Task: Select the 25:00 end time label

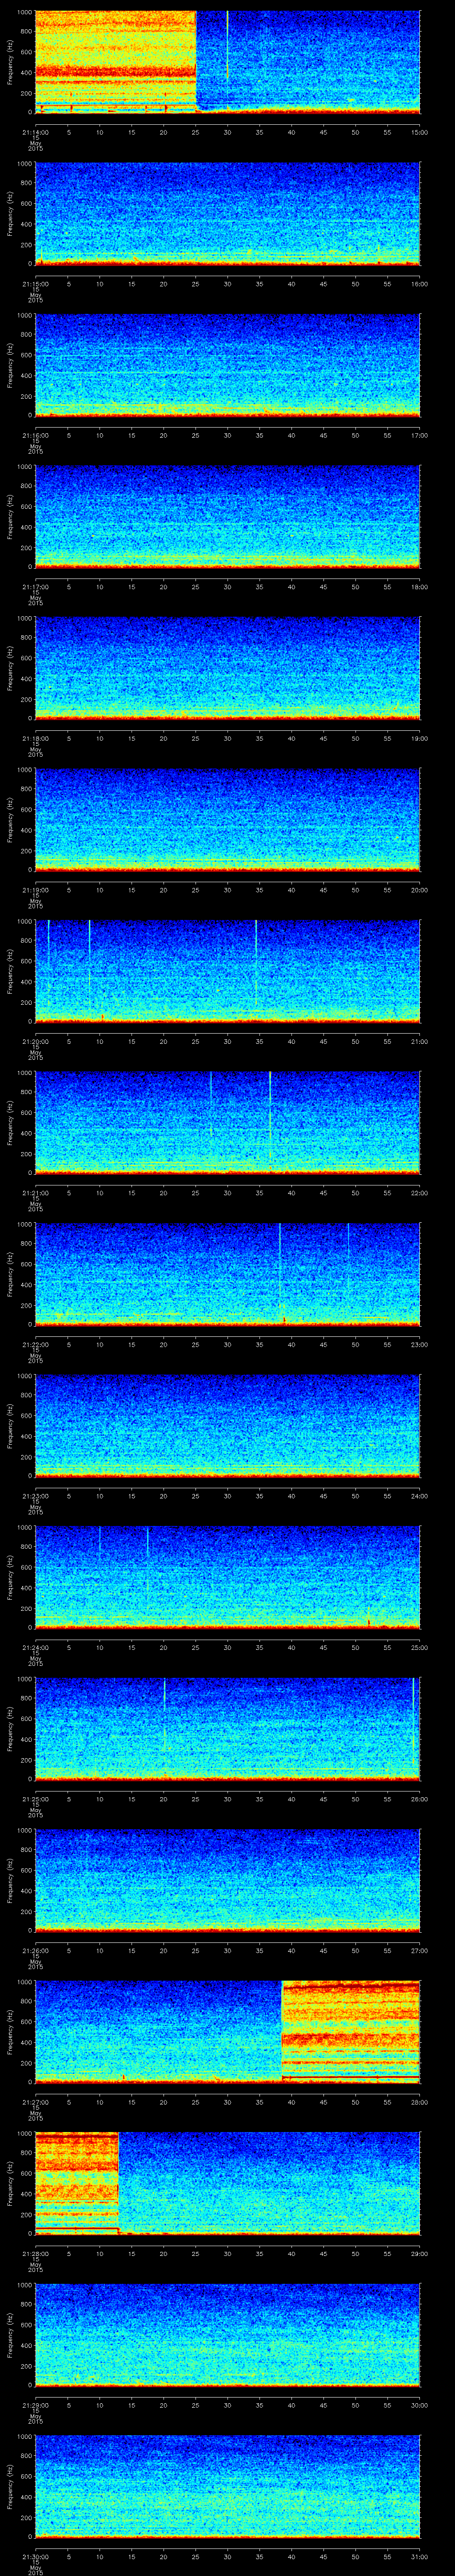Action: click(420, 1647)
